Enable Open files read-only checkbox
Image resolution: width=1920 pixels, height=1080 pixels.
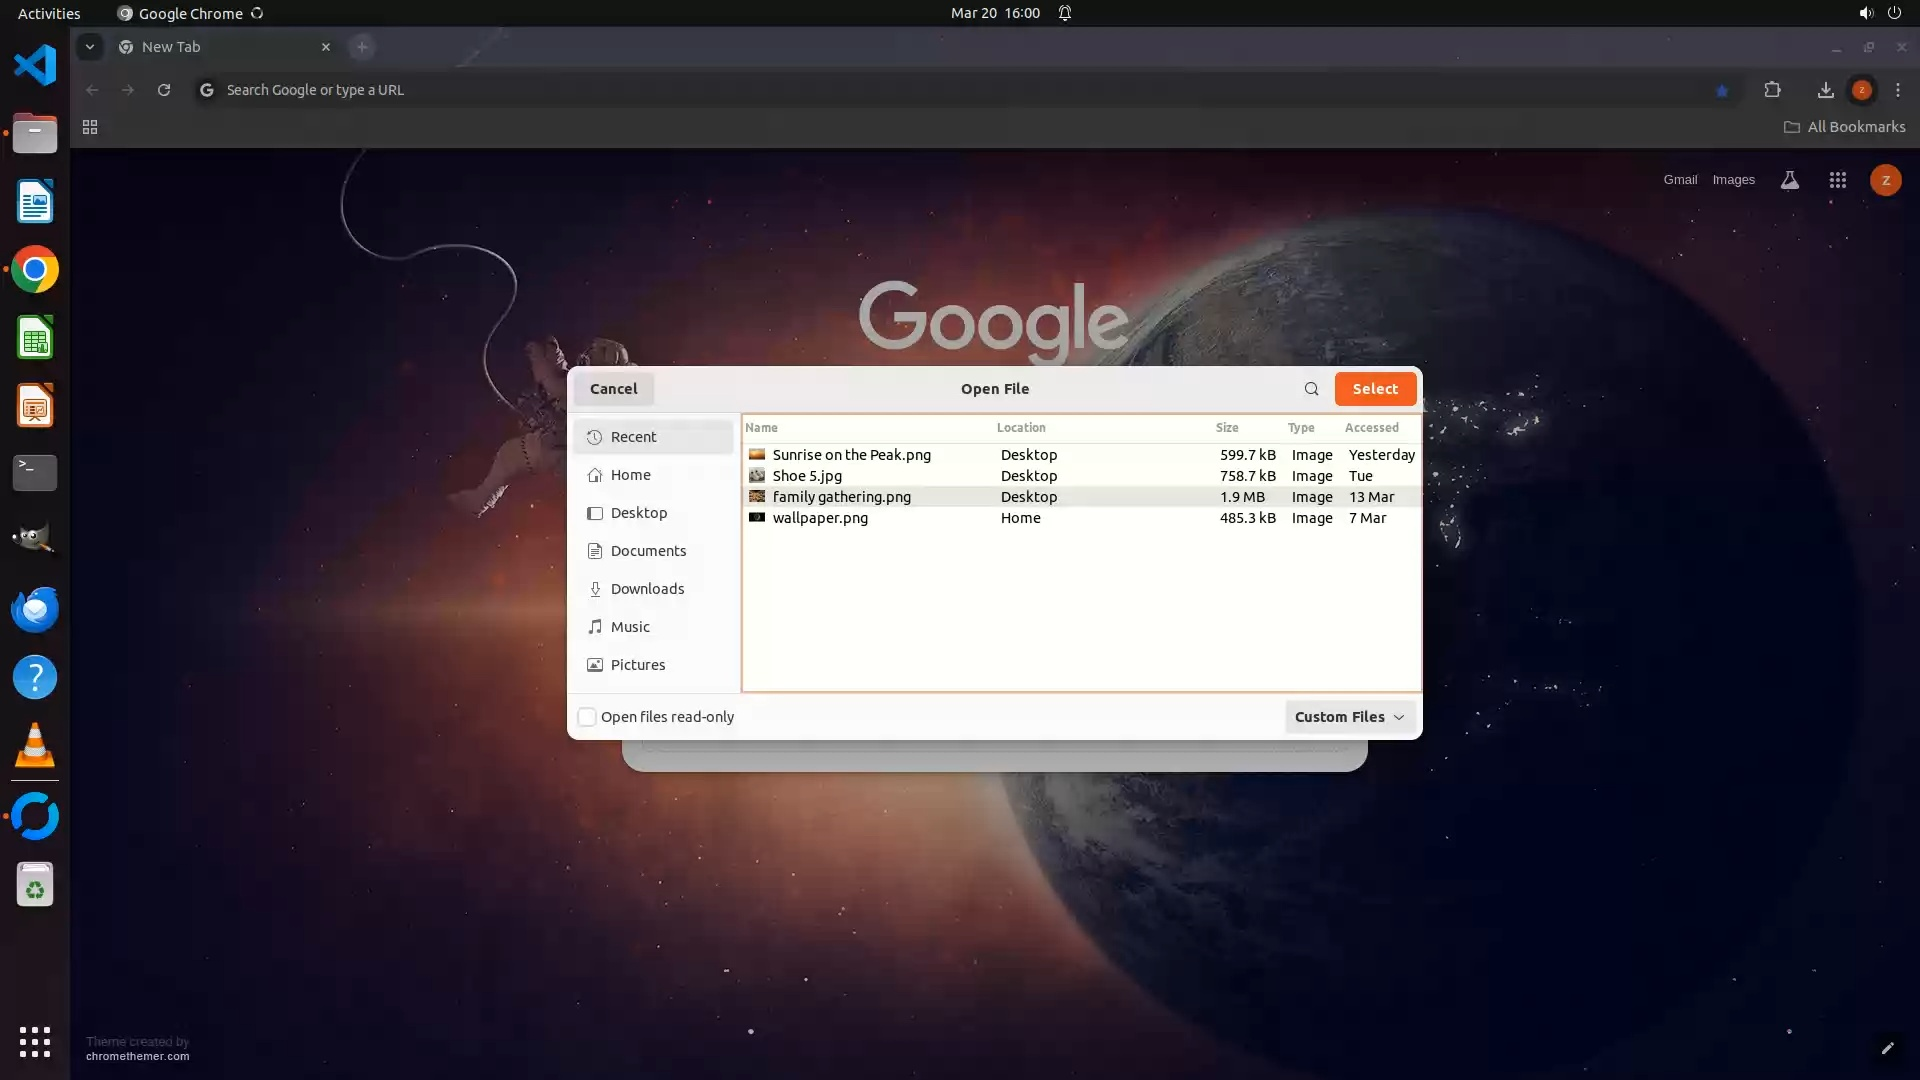(587, 717)
